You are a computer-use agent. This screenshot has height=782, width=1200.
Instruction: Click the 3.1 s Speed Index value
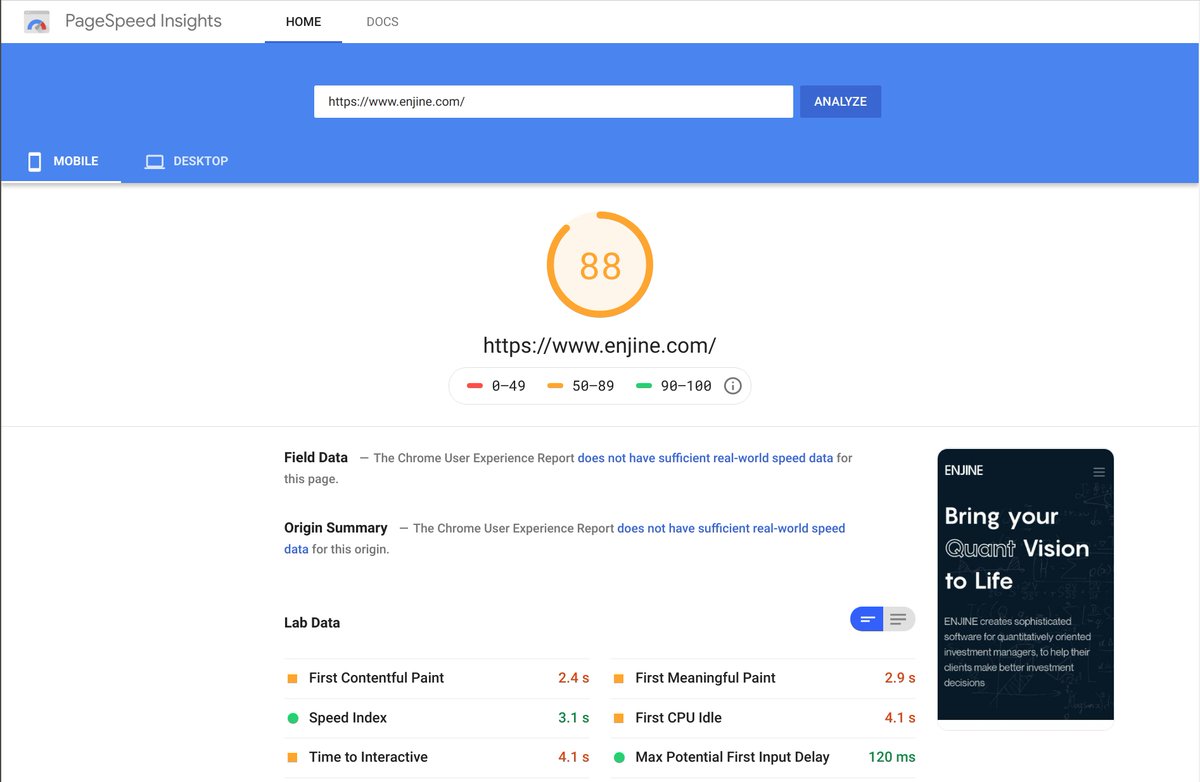point(573,718)
